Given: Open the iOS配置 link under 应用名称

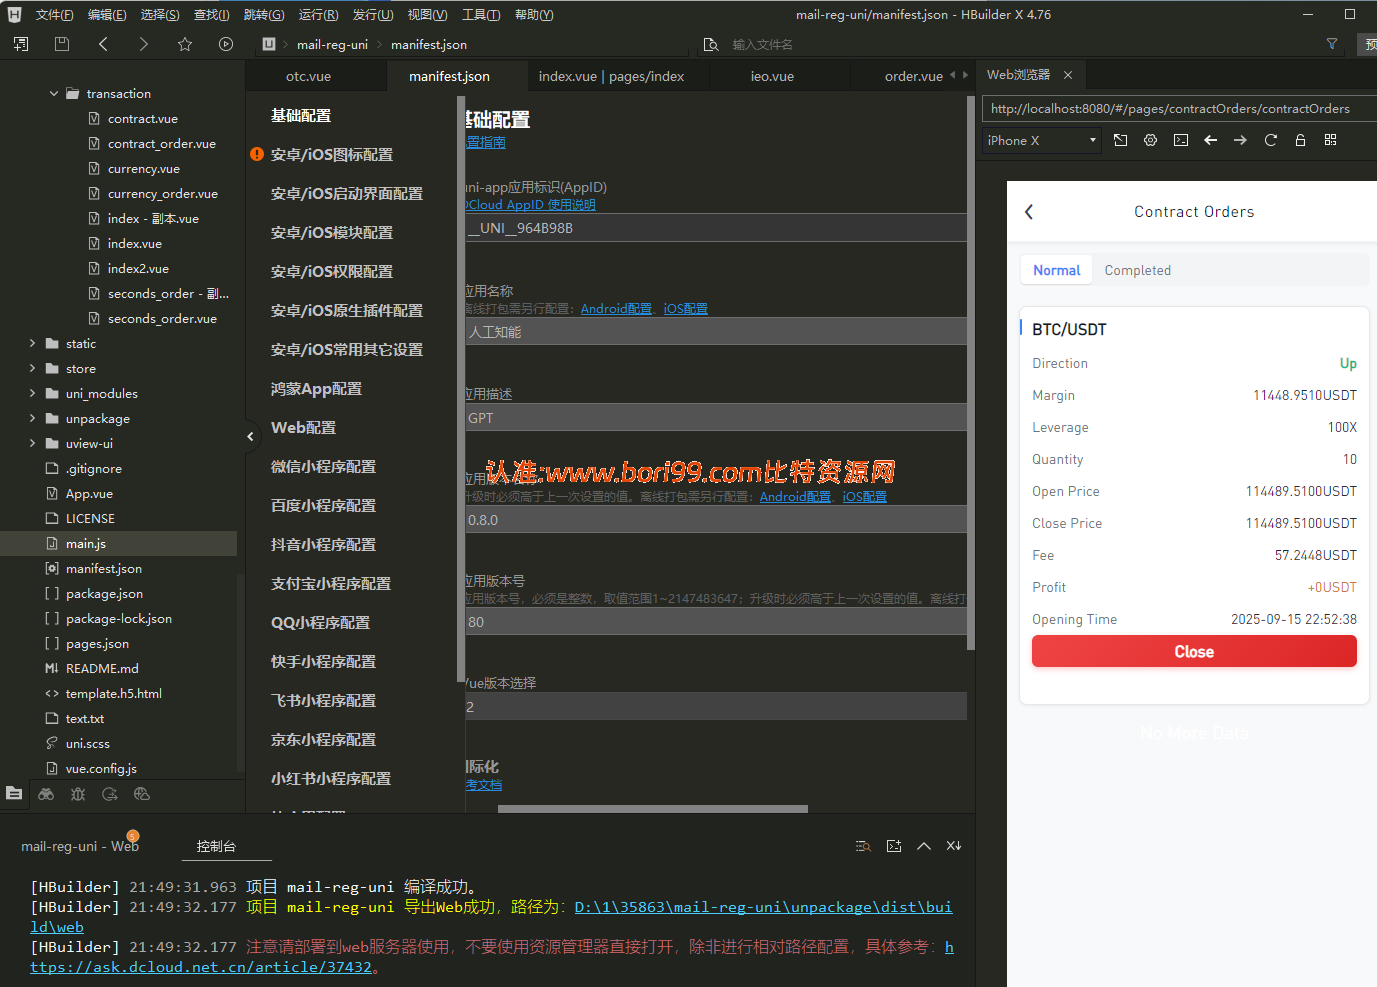Looking at the screenshot, I should pyautogui.click(x=685, y=309).
